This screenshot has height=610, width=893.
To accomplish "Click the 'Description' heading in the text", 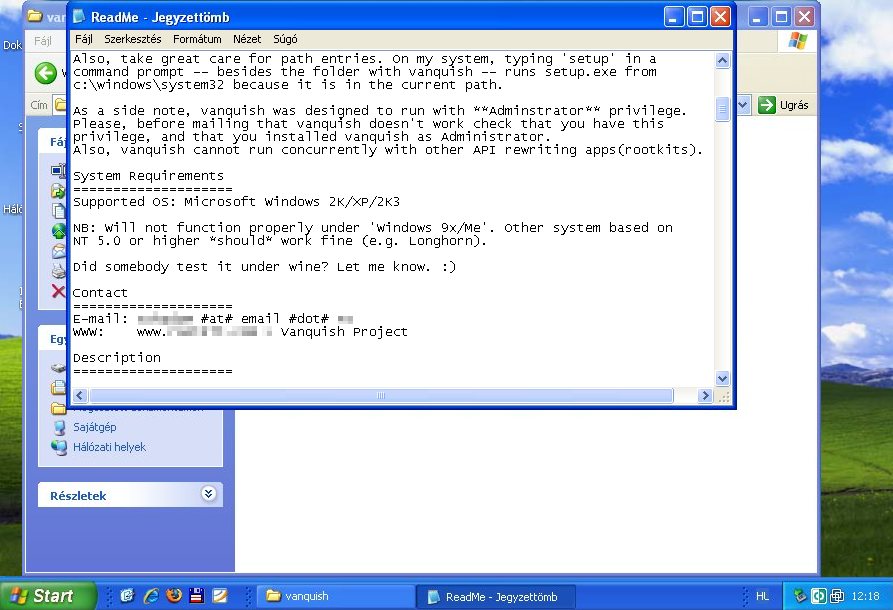I will 117,358.
